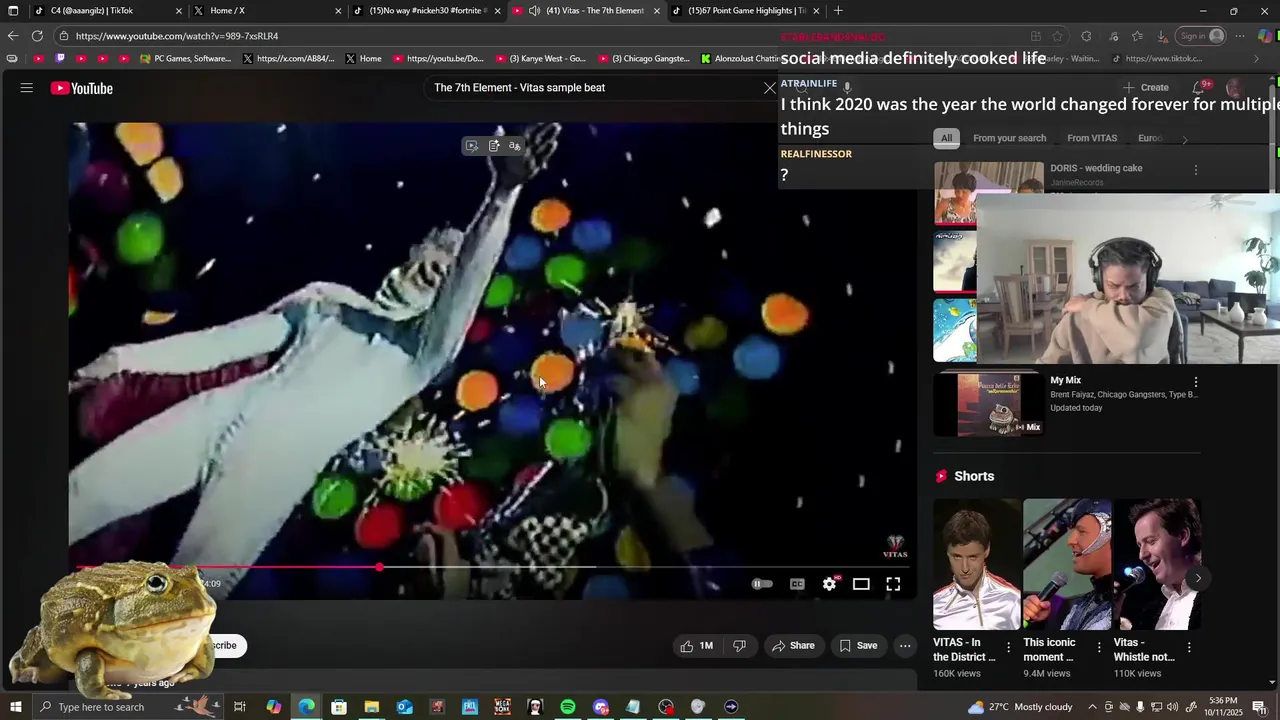Viewport: 1280px width, 720px height.
Task: Open the Vitas - Whistle not short
Action: (1157, 565)
